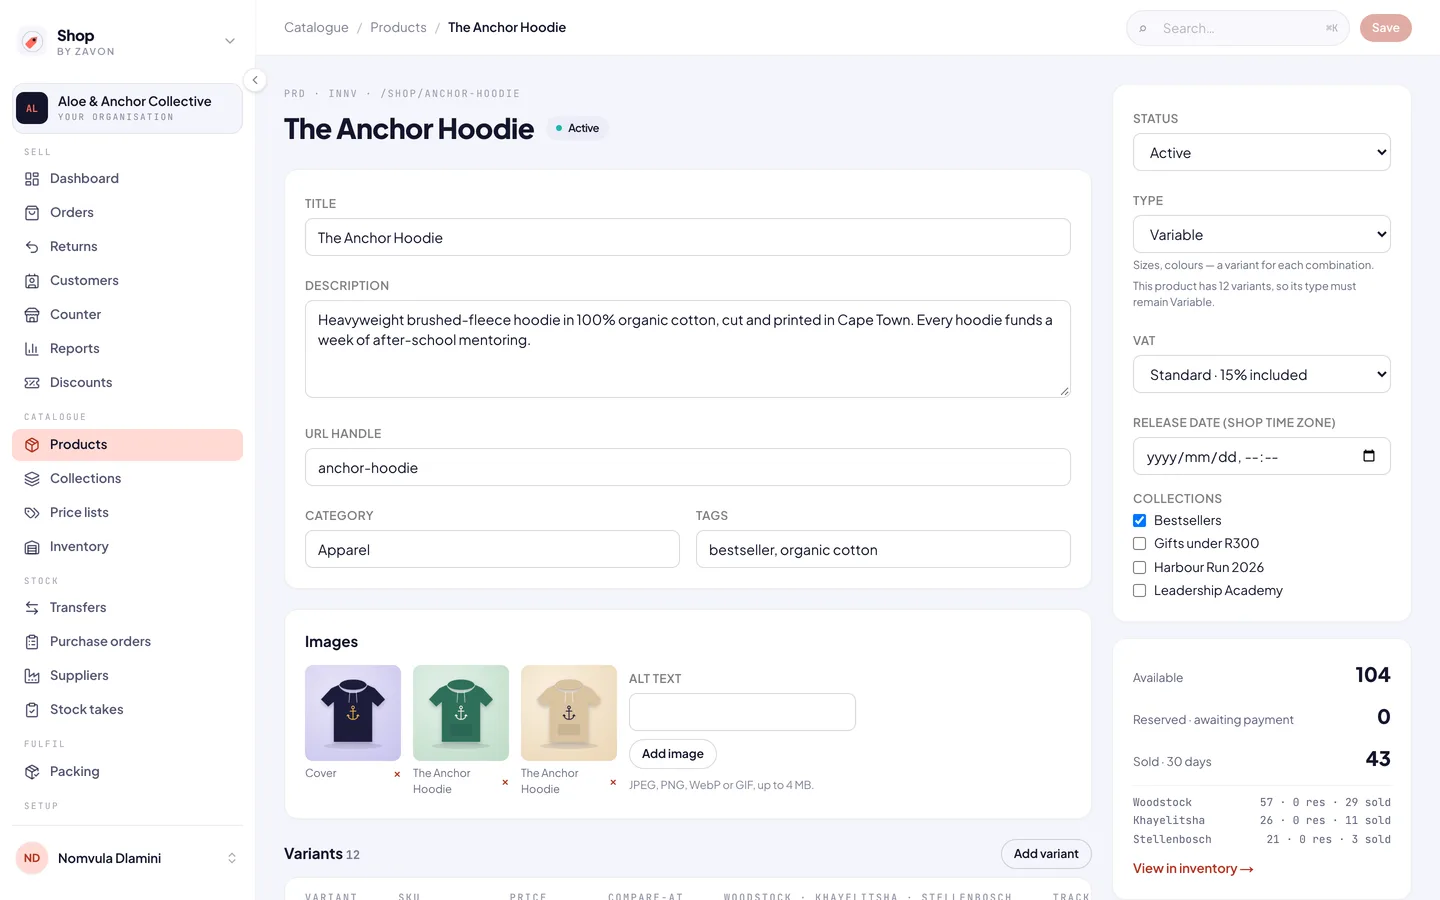Click the Add image button
The image size is (1440, 900).
pyautogui.click(x=673, y=754)
